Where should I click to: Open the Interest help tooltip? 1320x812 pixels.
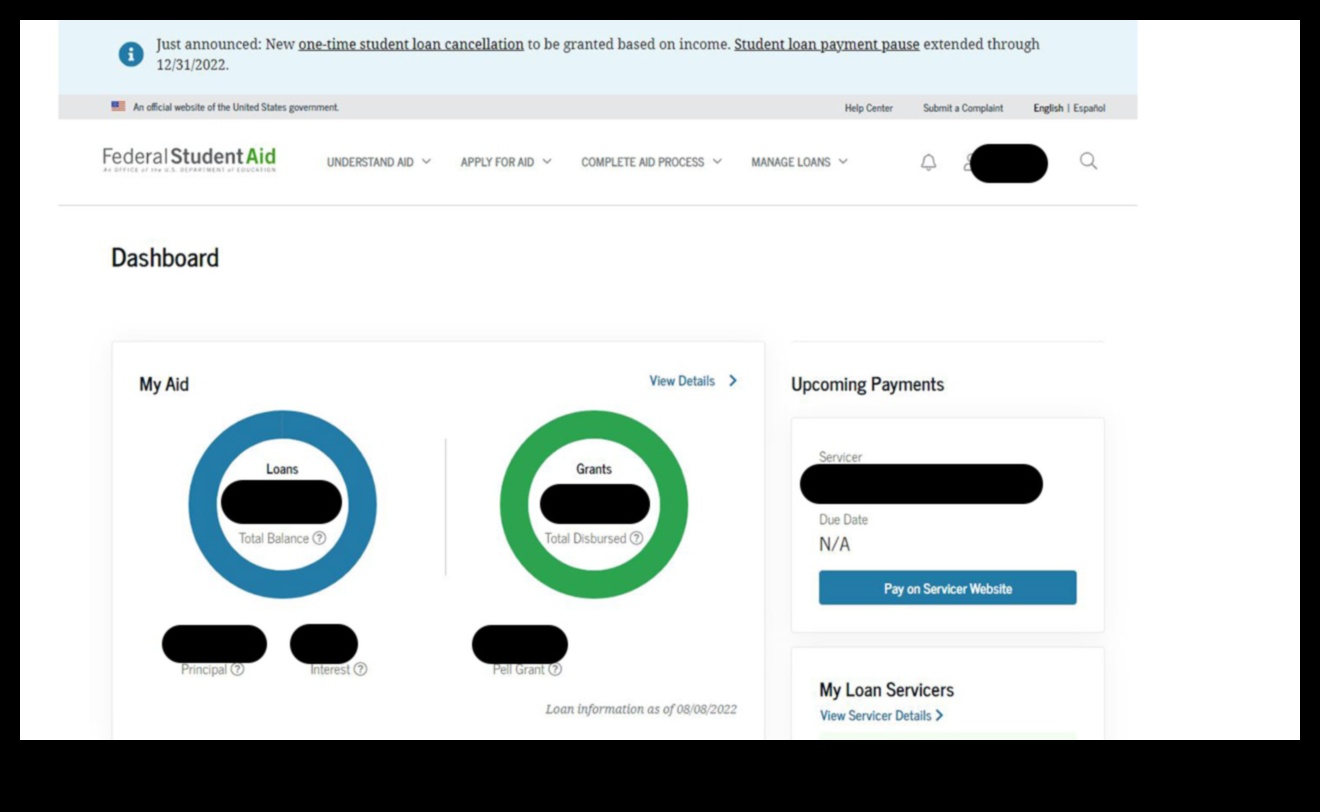point(359,670)
